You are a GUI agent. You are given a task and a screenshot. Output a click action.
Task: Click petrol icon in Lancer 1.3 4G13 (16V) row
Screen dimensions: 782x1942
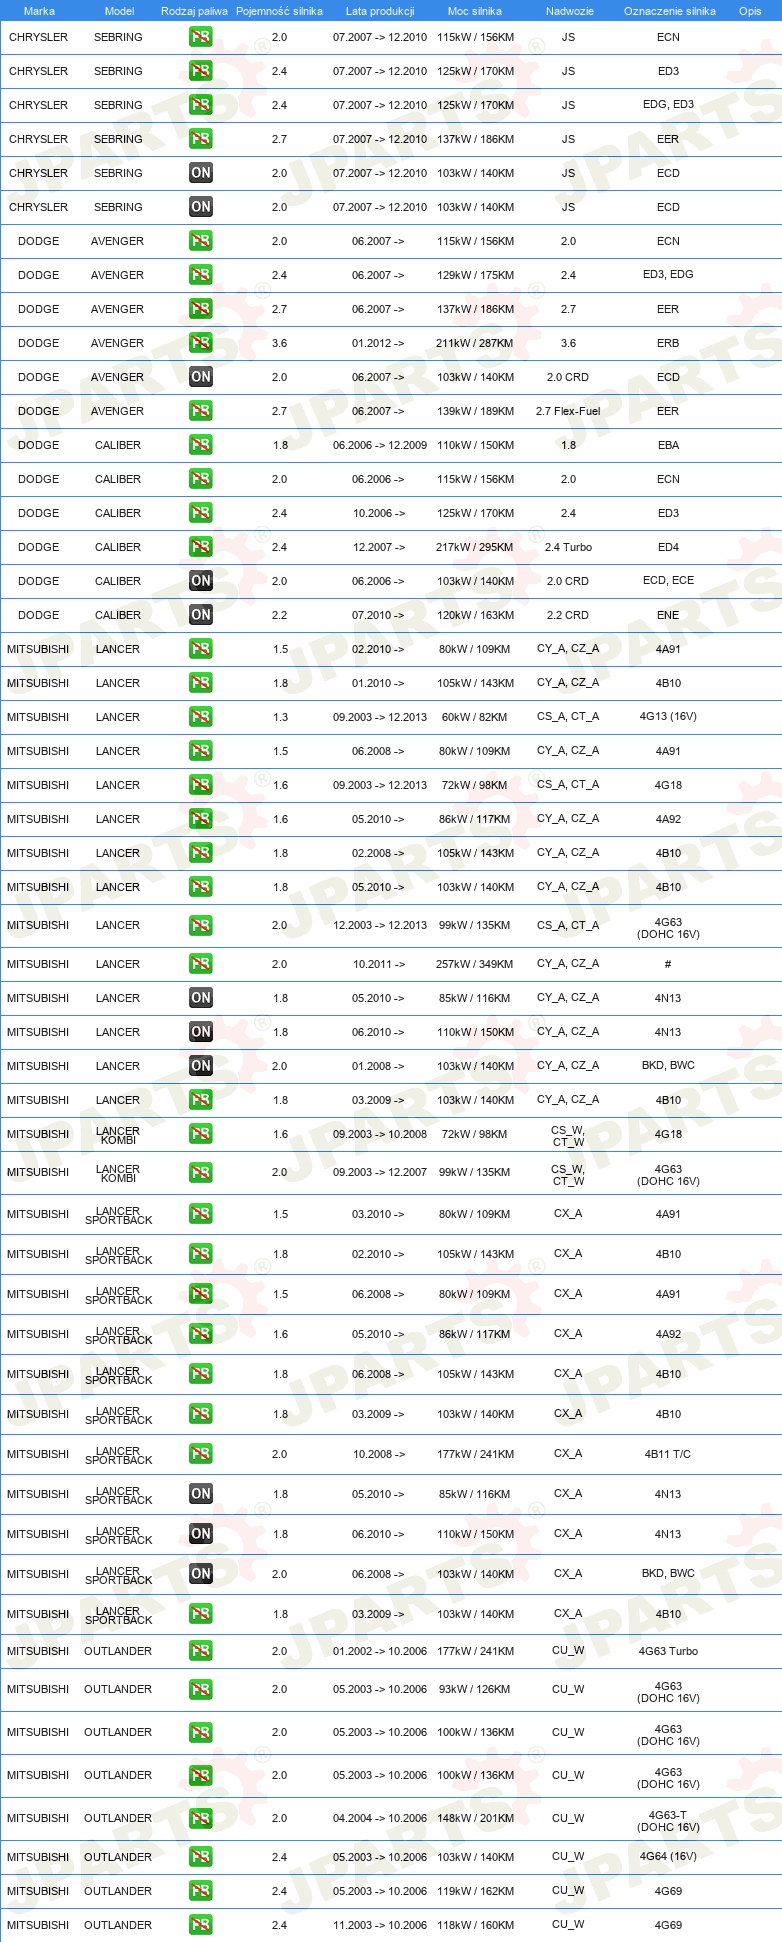[201, 717]
